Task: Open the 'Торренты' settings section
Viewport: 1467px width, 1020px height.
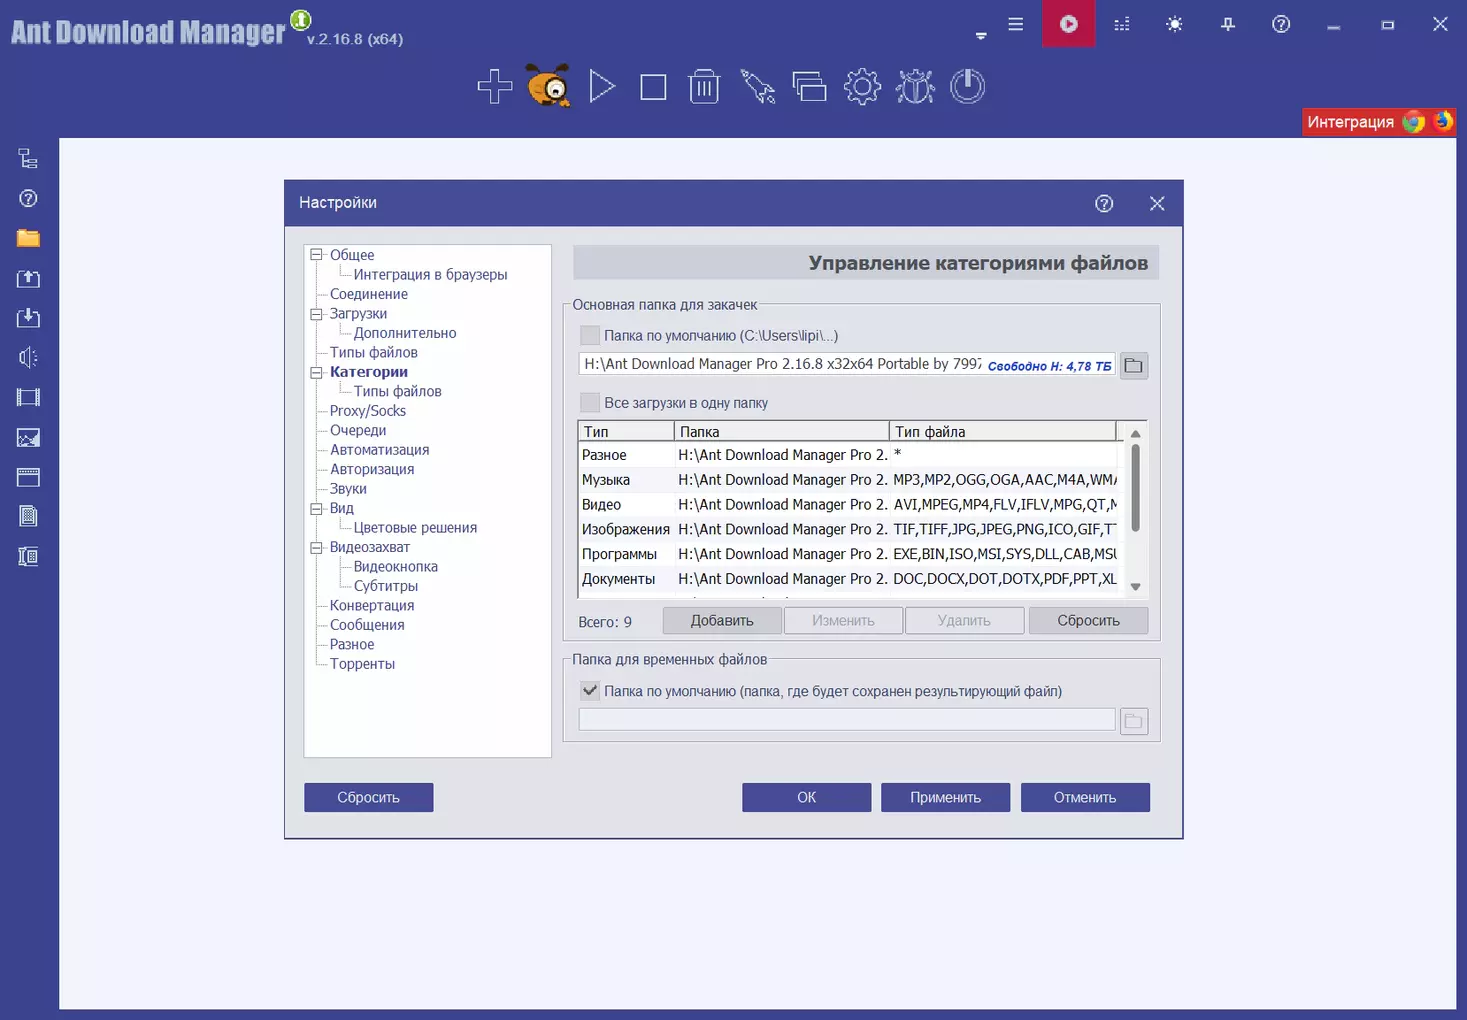Action: (362, 664)
